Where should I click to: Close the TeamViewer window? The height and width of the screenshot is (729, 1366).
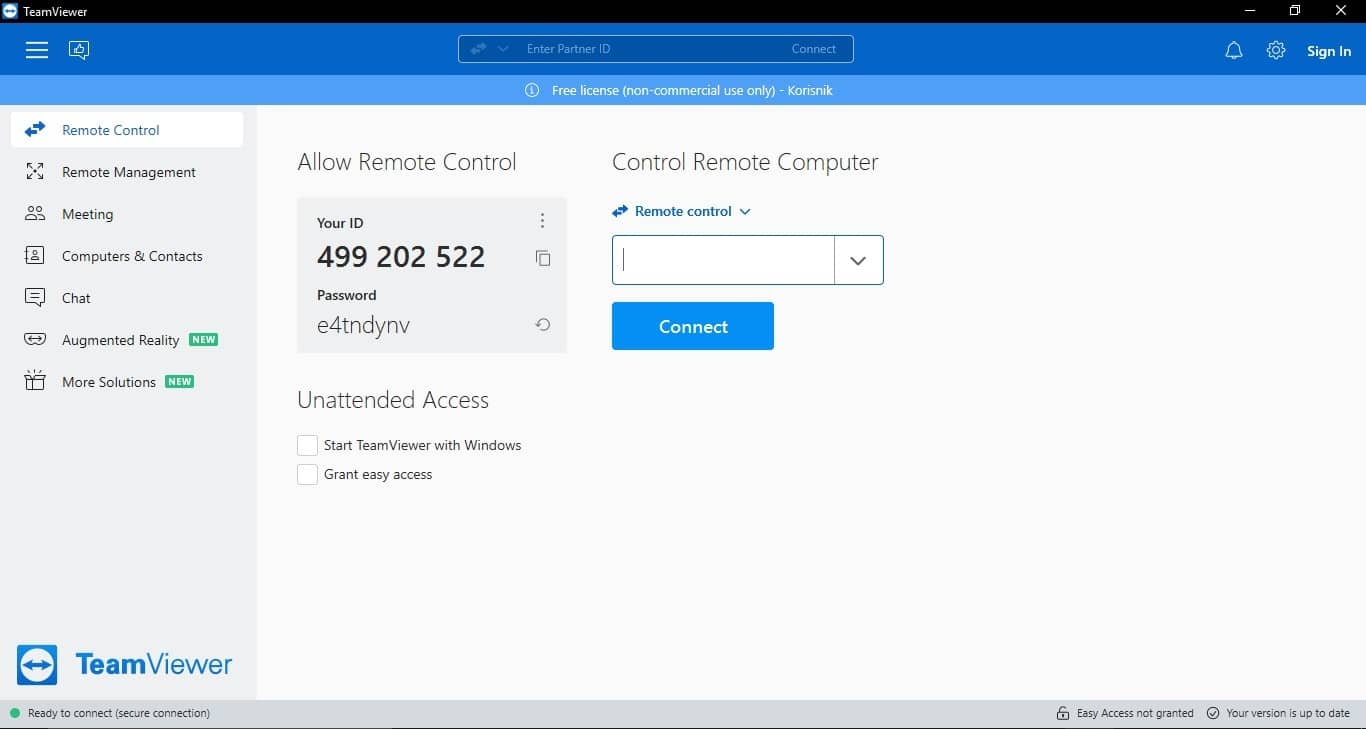[1342, 11]
